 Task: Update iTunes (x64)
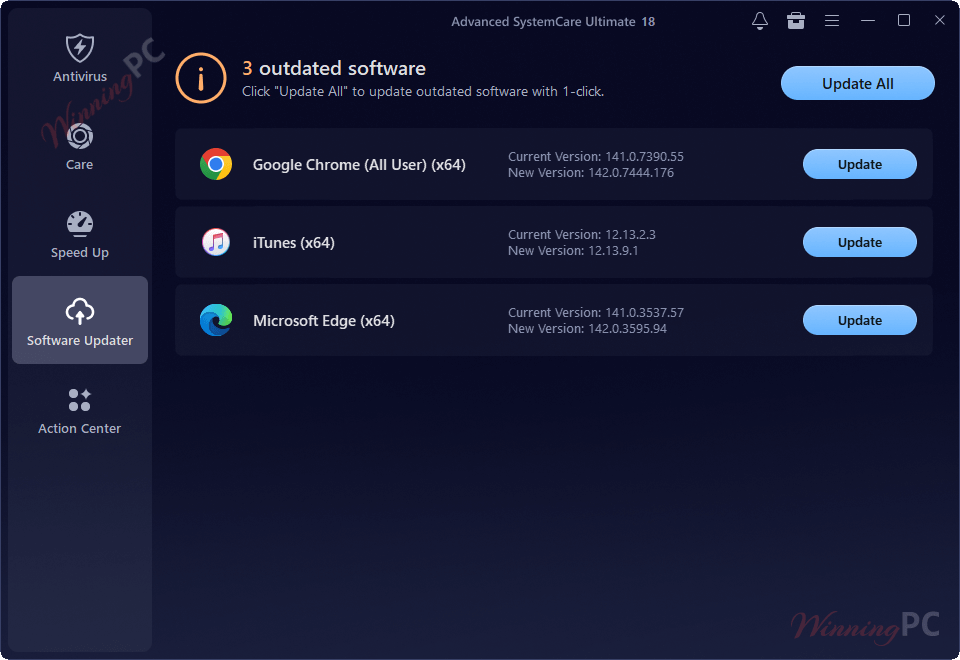coord(860,242)
